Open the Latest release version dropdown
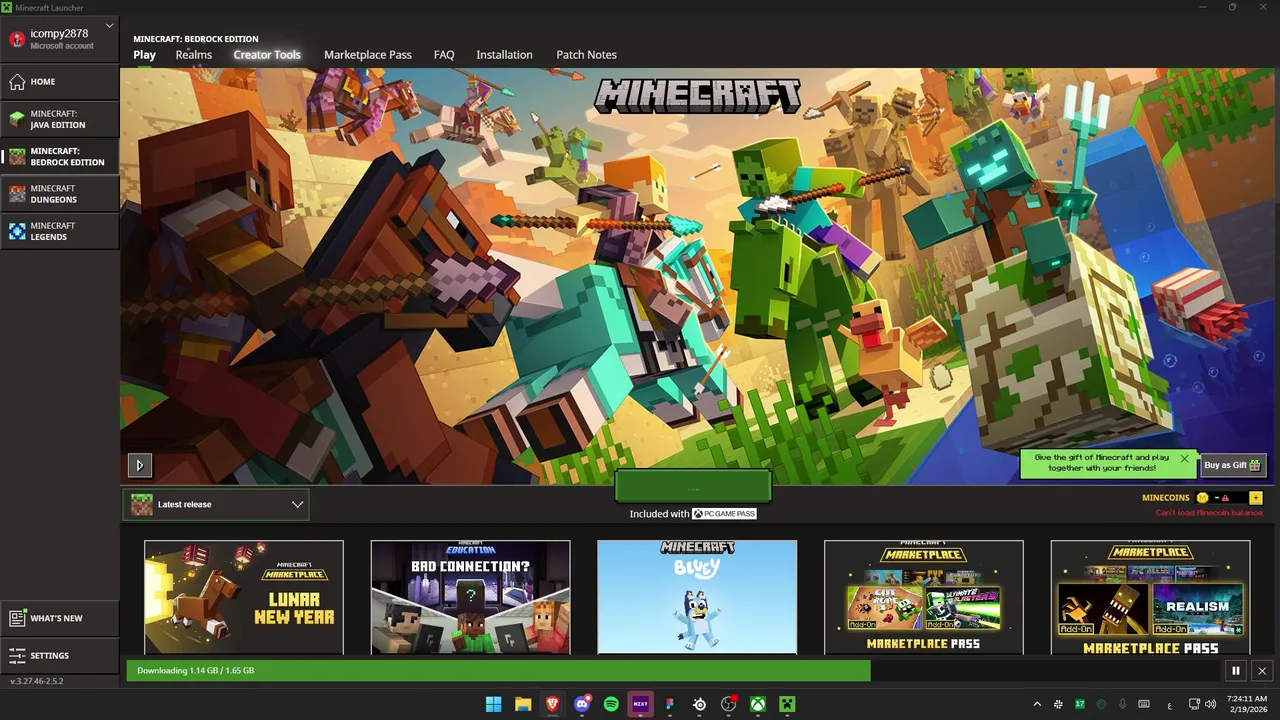Viewport: 1280px width, 720px height. 216,505
